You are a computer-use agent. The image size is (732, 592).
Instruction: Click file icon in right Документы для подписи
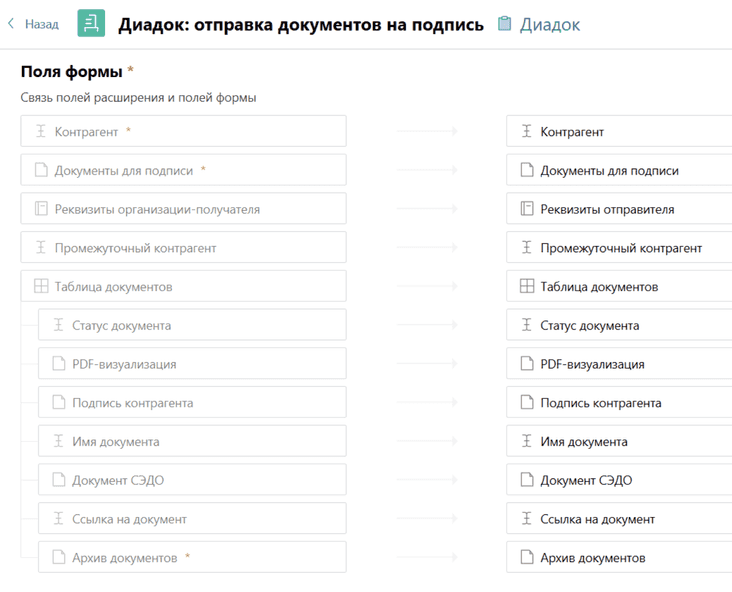click(527, 170)
